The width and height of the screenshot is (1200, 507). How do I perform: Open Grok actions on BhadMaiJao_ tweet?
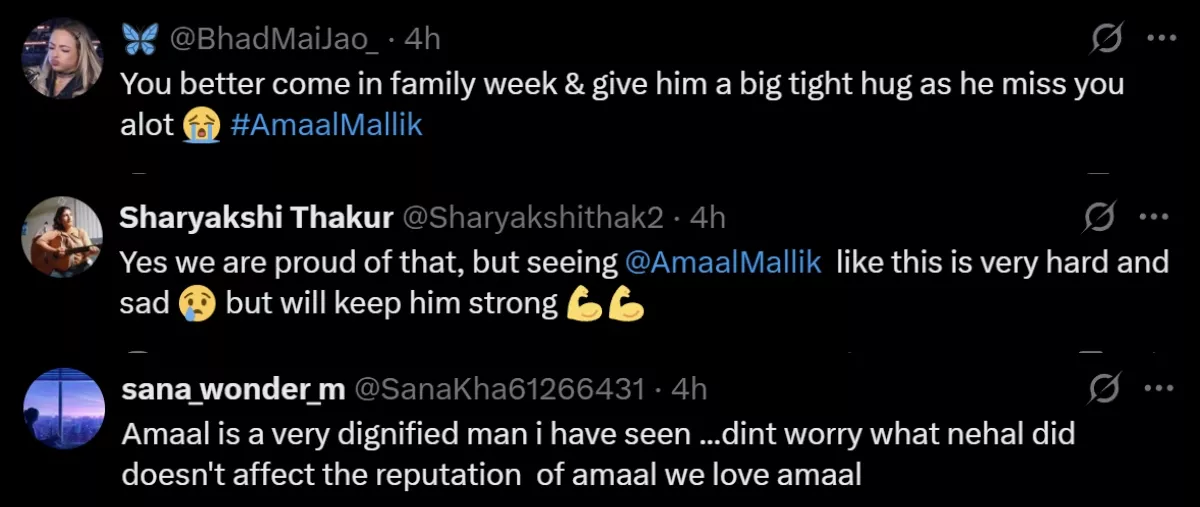1107,39
